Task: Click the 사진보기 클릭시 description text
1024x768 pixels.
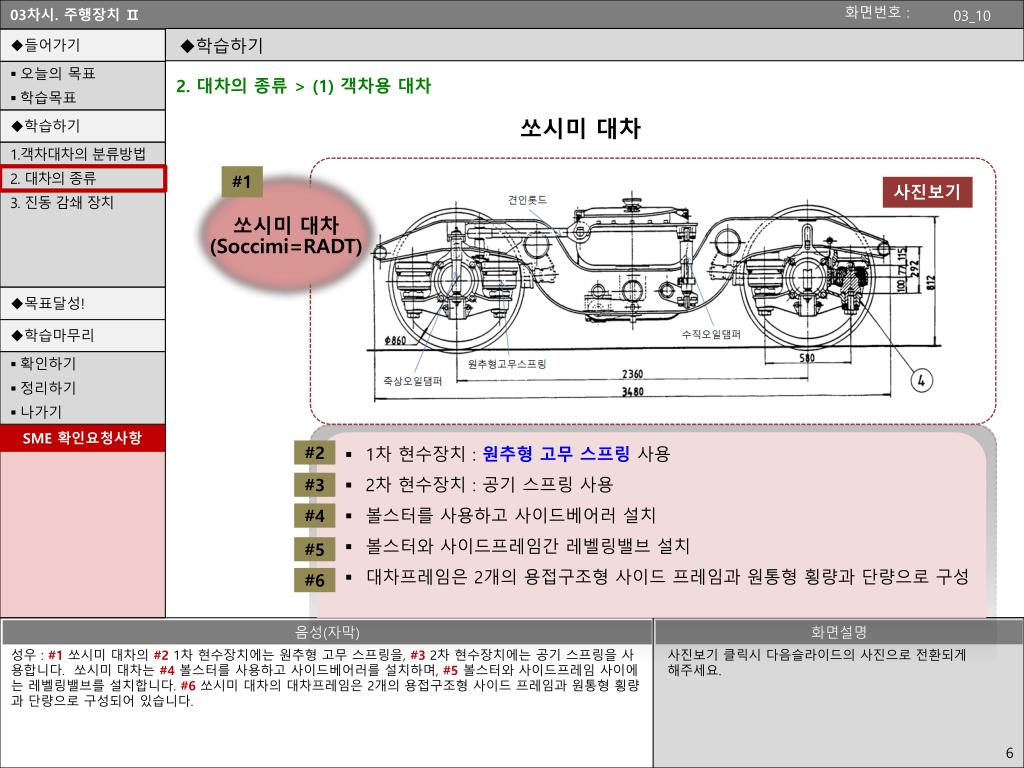Action: pyautogui.click(x=816, y=662)
